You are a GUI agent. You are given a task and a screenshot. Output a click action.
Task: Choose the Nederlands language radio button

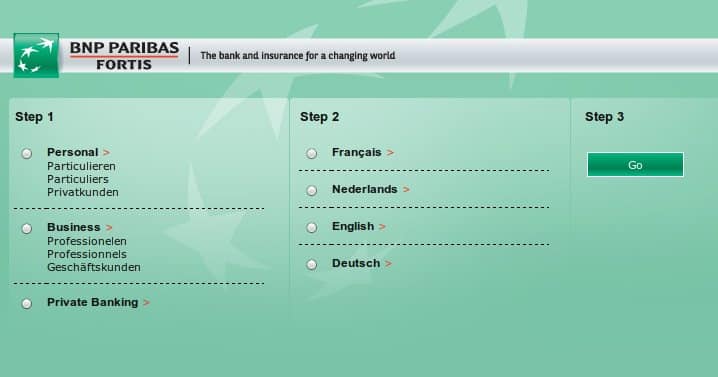coord(312,191)
